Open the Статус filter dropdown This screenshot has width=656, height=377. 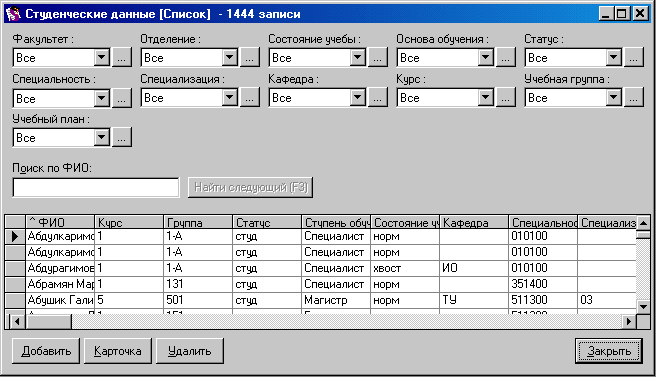(x=614, y=57)
